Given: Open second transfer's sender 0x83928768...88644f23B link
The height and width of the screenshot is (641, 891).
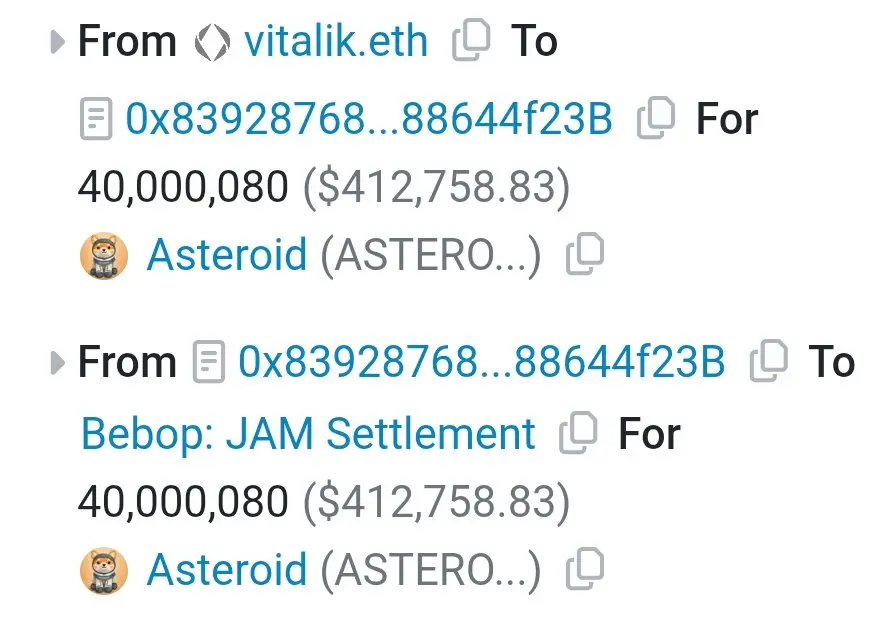Looking at the screenshot, I should 481,361.
